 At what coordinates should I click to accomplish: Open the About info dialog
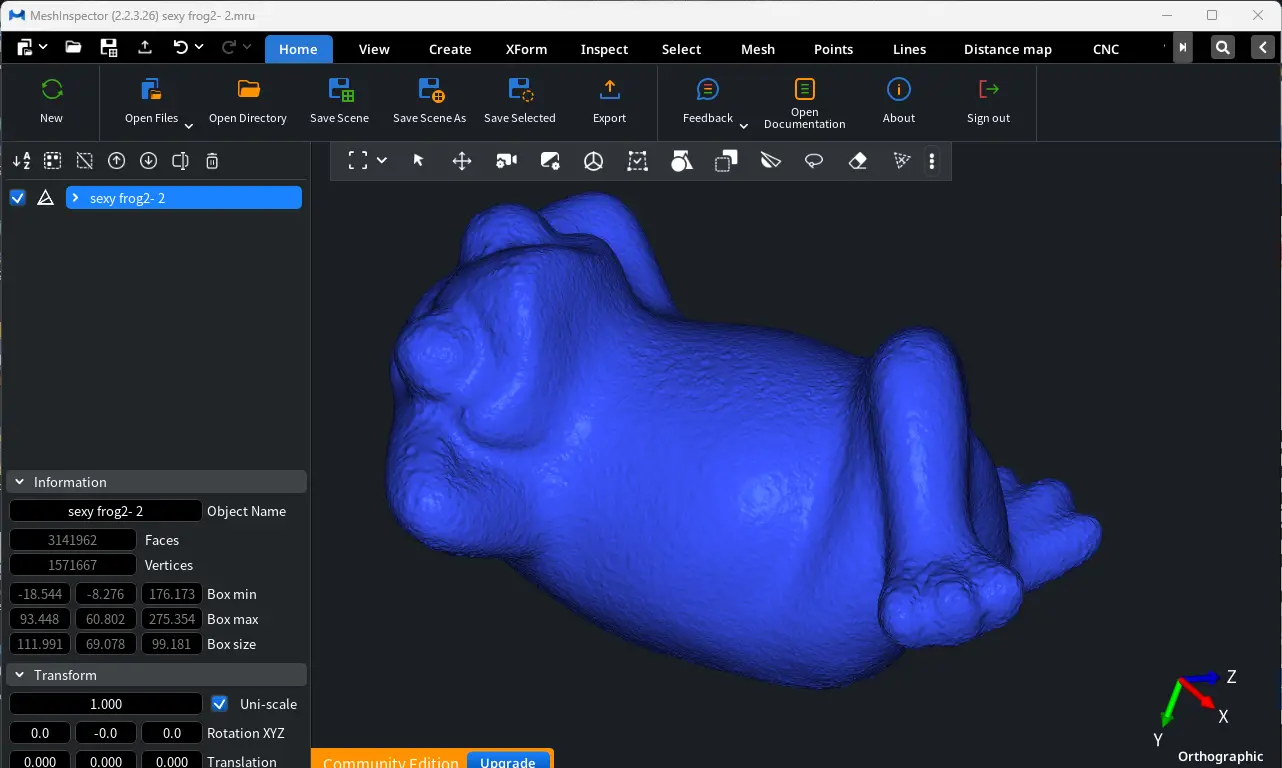(x=899, y=89)
